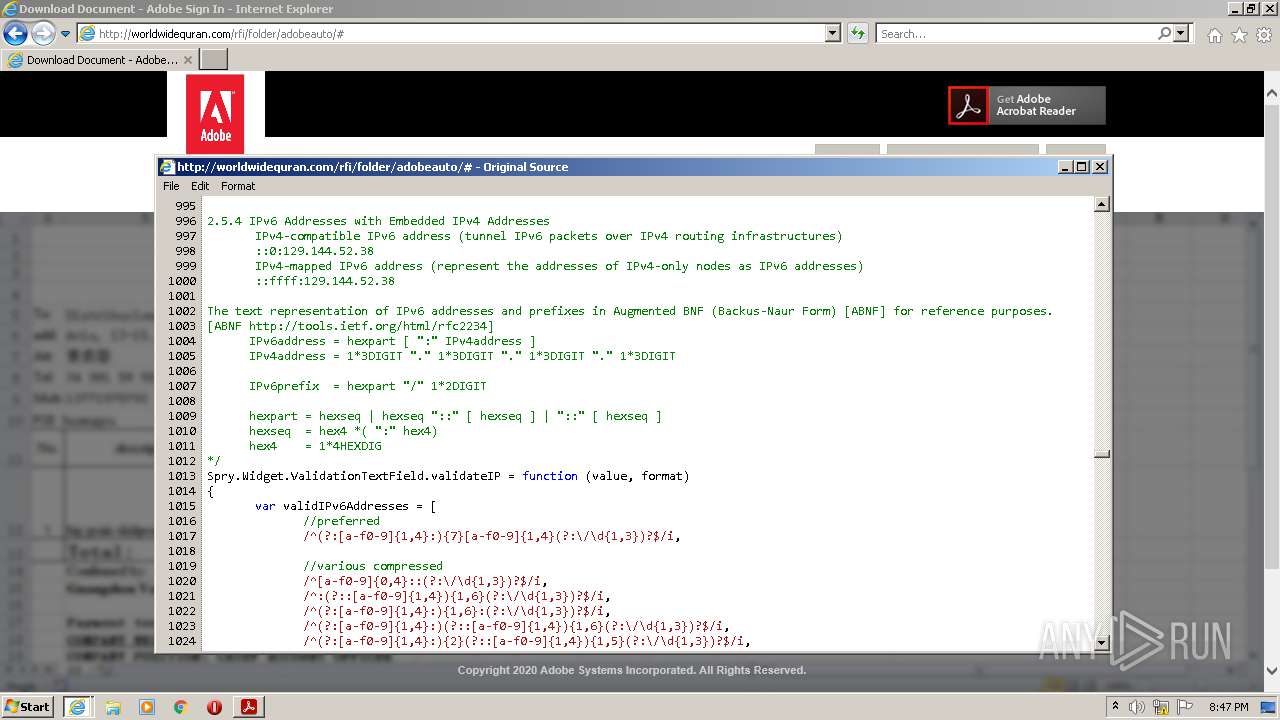Open the Favorites star icon
This screenshot has height=720, width=1280.
(1239, 35)
